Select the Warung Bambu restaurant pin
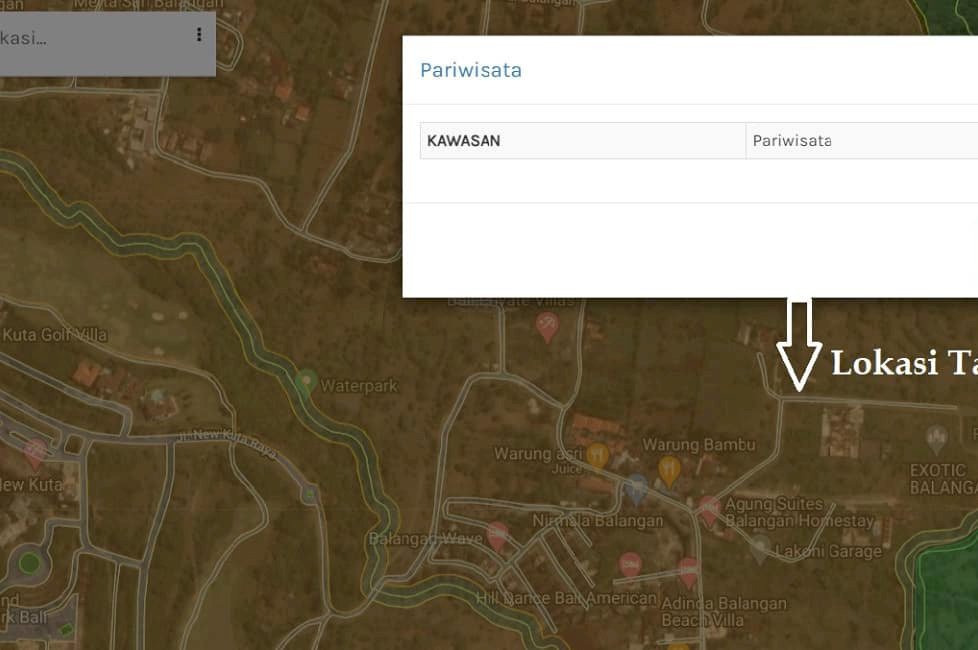Image resolution: width=978 pixels, height=650 pixels. pyautogui.click(x=669, y=469)
